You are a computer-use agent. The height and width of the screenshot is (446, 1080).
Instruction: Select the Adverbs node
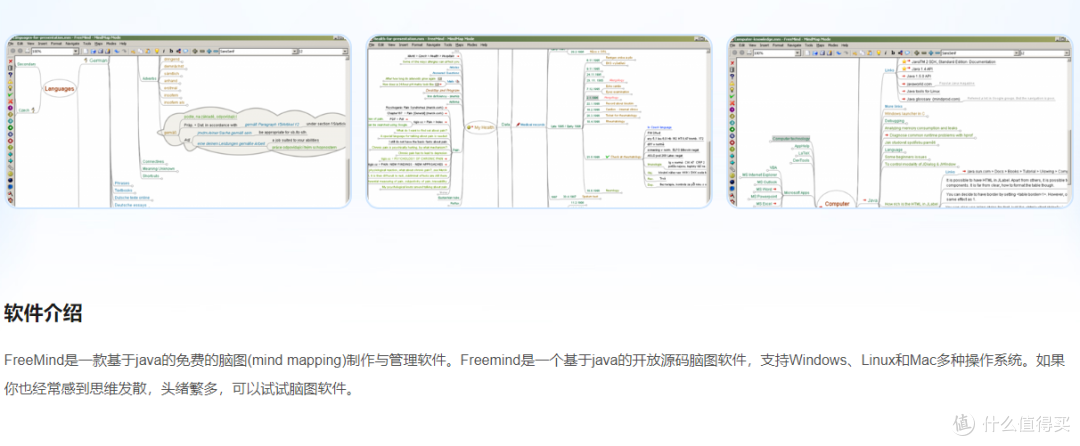coord(149,78)
